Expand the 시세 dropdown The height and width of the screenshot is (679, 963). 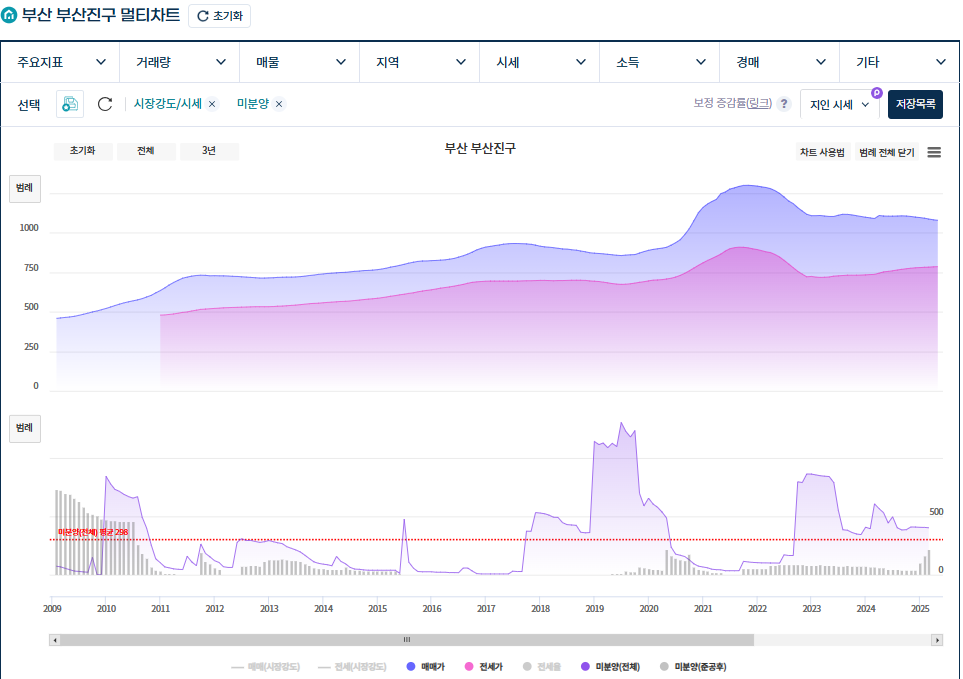(x=539, y=61)
